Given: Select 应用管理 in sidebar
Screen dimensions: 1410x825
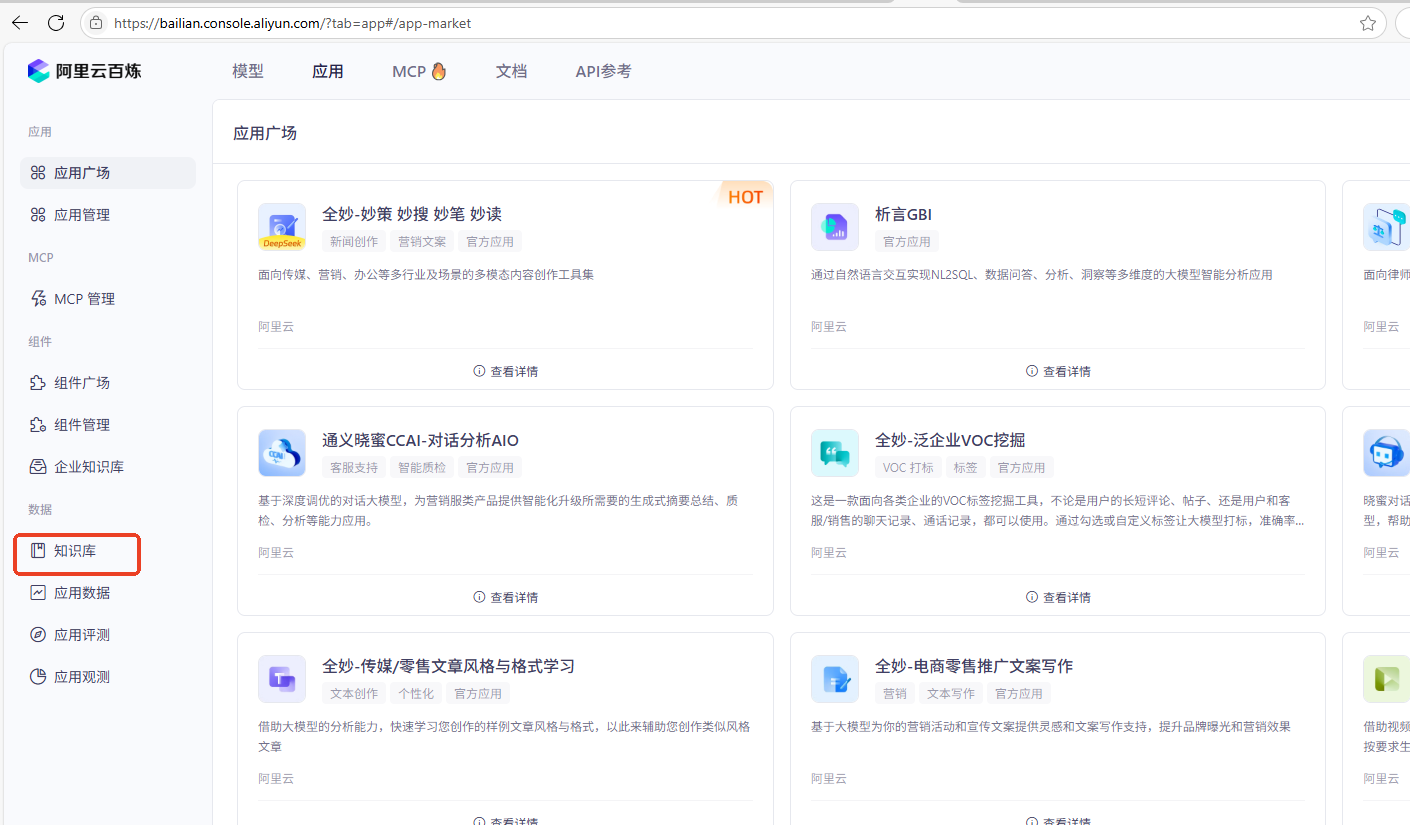Looking at the screenshot, I should coord(108,215).
